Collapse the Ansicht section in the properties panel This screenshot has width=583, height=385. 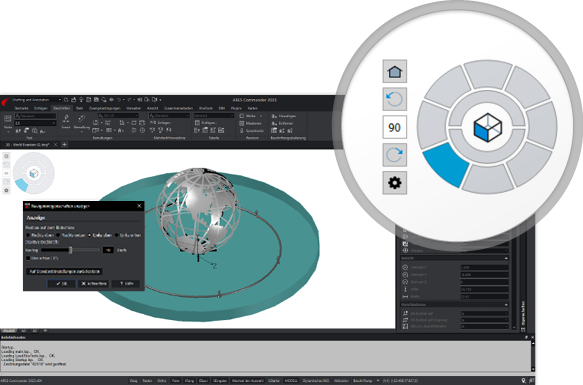point(506,258)
